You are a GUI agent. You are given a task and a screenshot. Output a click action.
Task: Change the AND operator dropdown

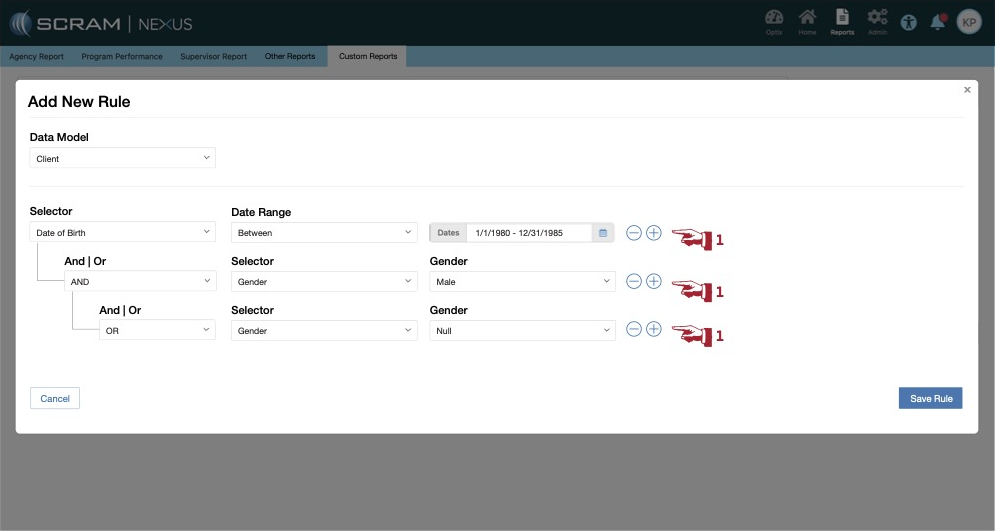(140, 282)
